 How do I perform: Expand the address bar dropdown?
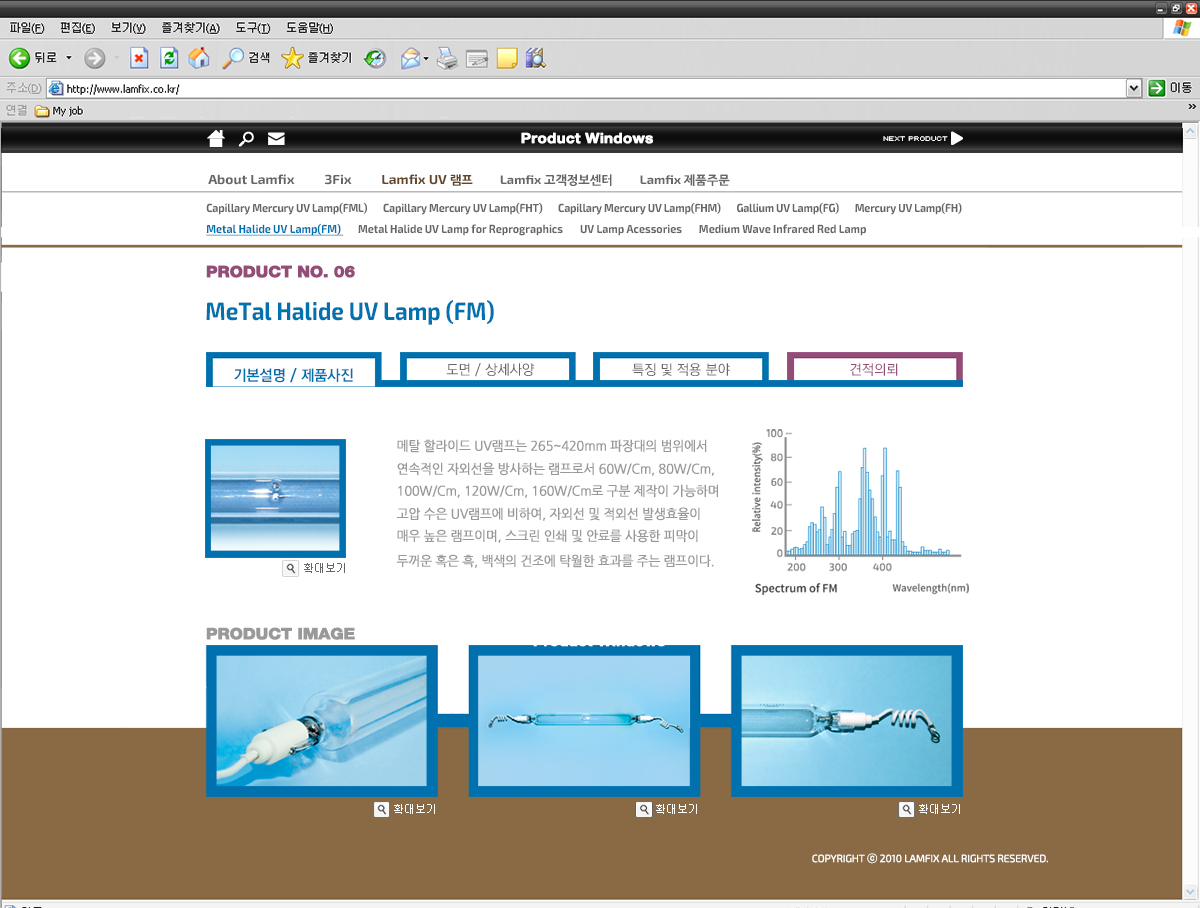(x=1133, y=88)
